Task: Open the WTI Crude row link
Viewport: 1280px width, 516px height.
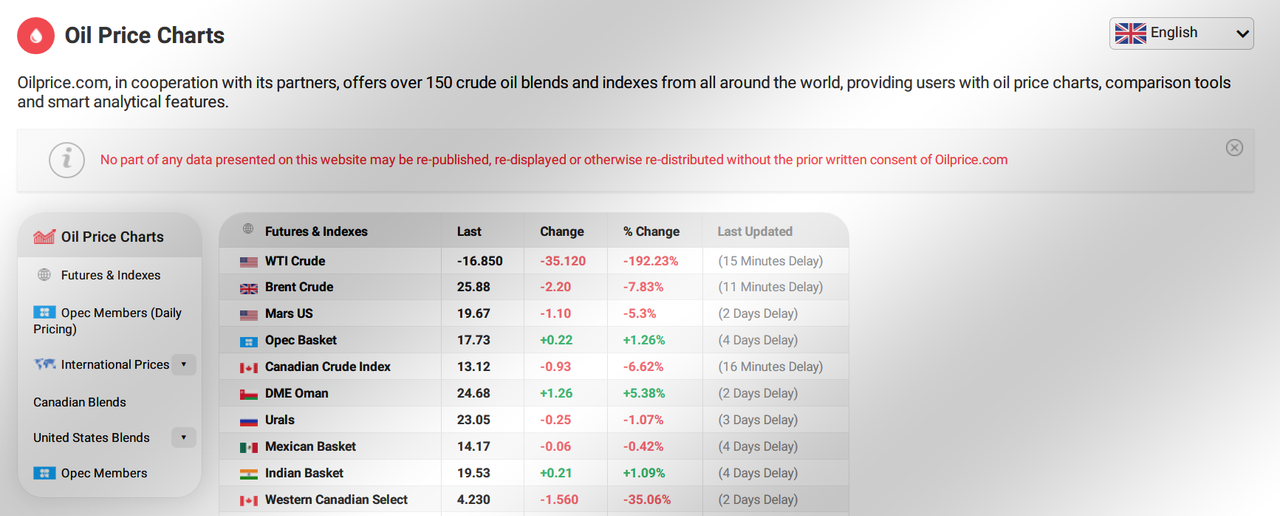Action: click(x=295, y=261)
